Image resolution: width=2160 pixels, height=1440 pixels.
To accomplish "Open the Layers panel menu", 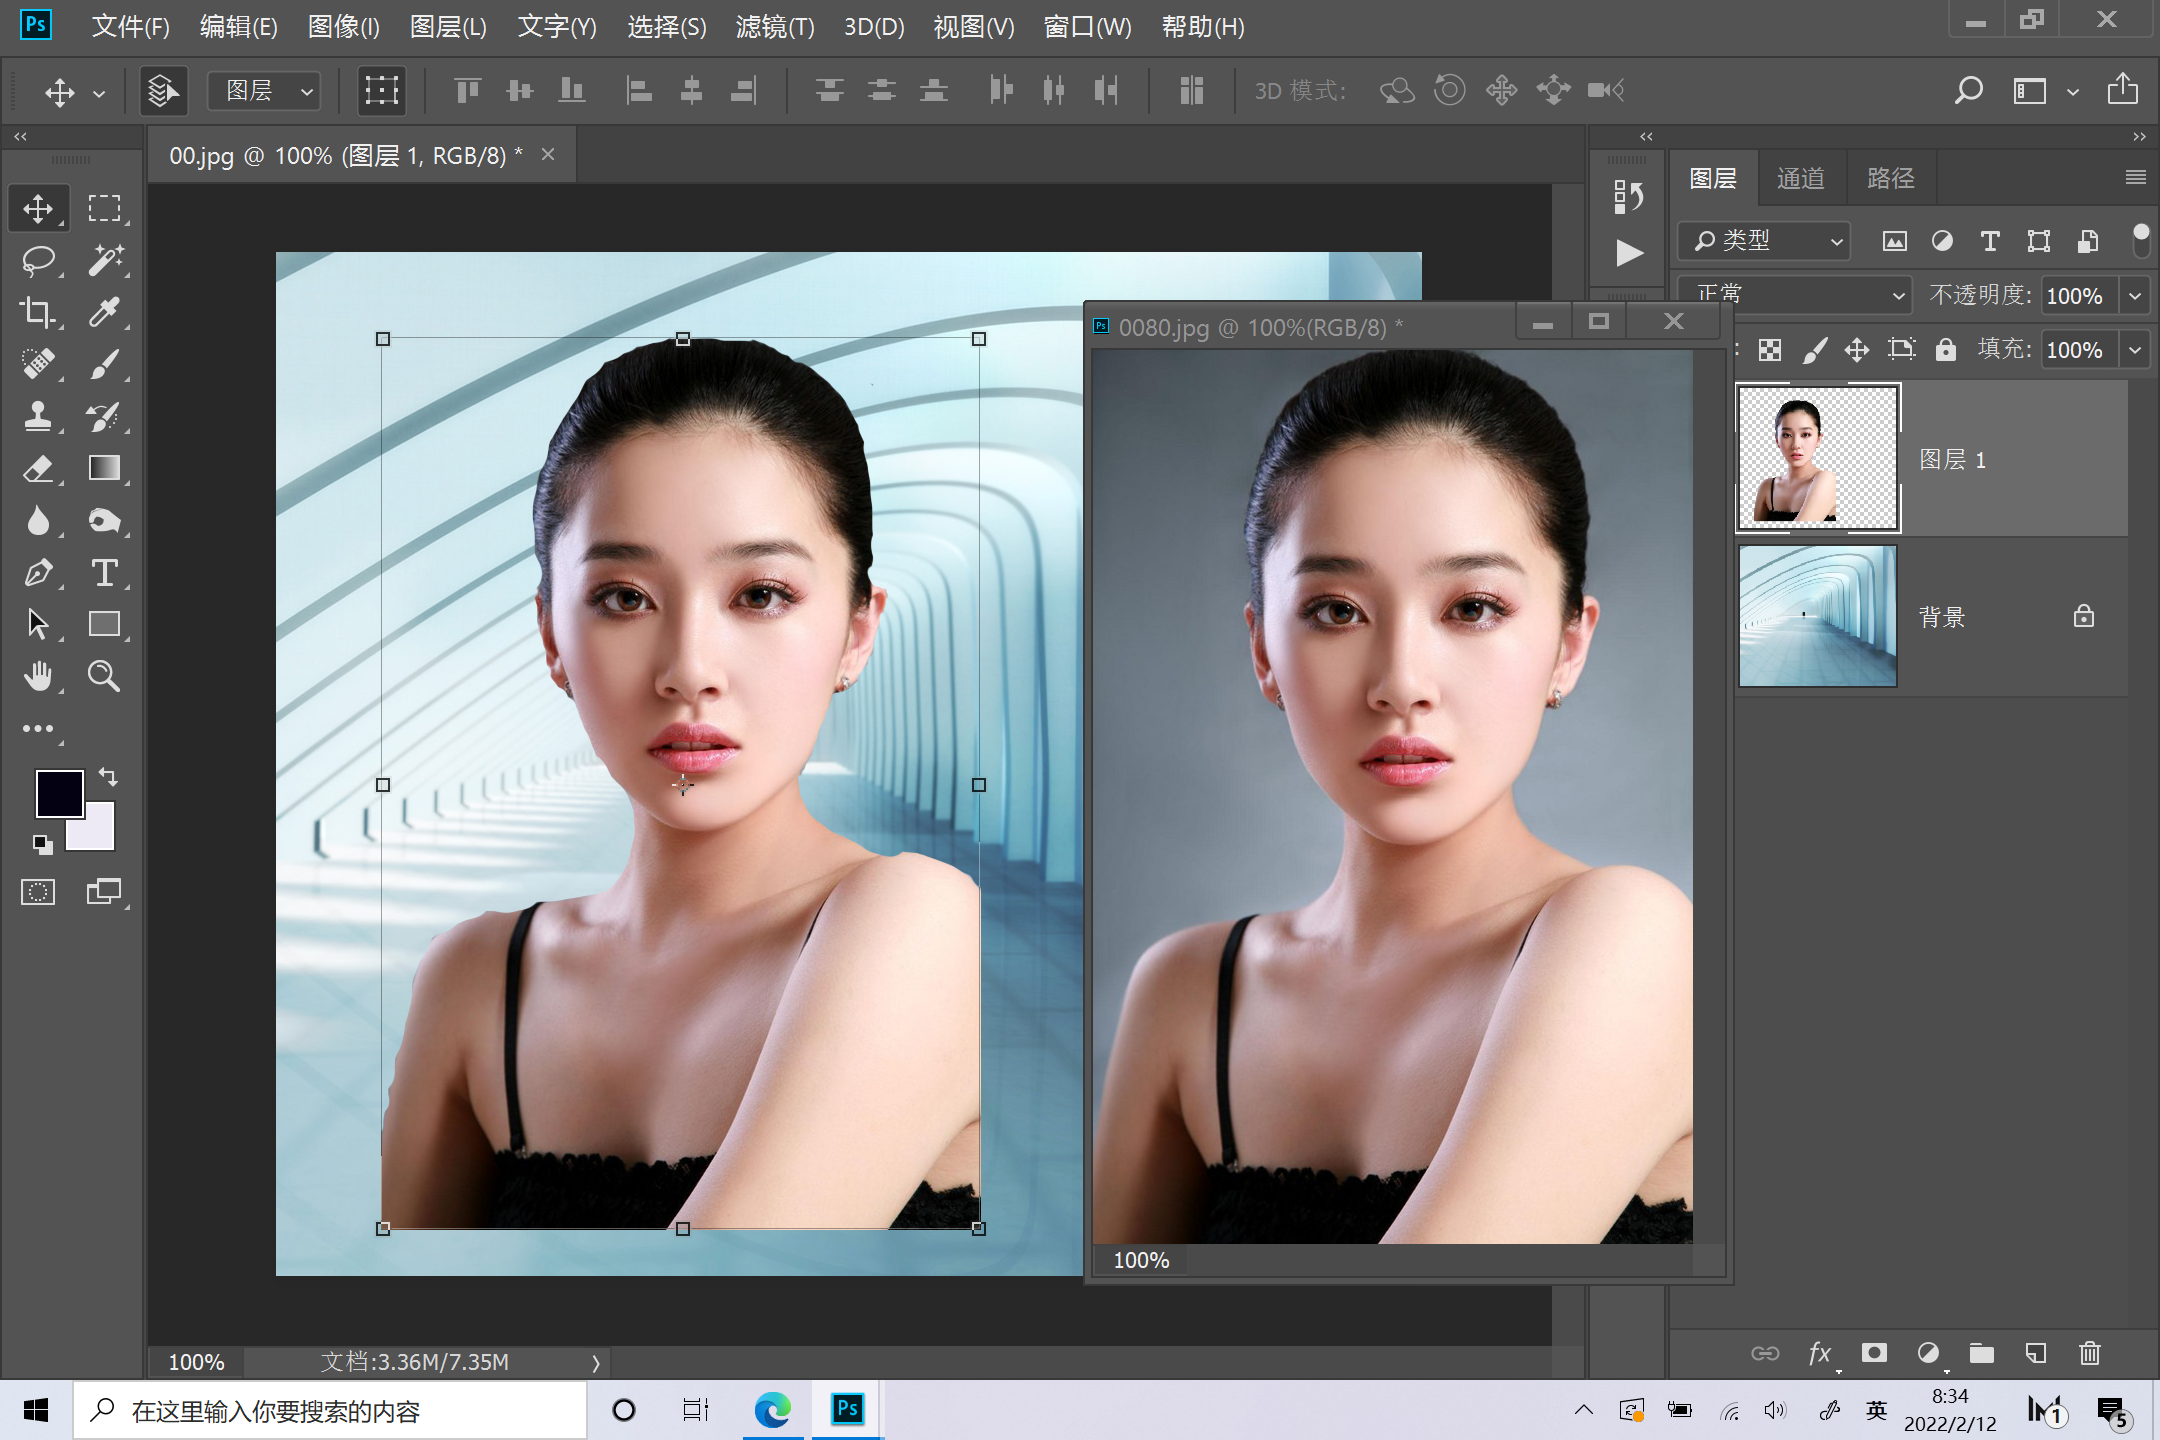I will 2136,177.
